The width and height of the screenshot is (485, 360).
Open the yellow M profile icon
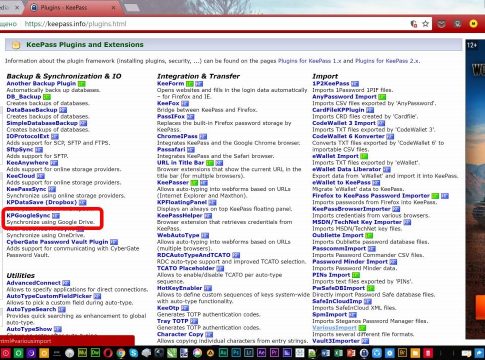pos(473,24)
